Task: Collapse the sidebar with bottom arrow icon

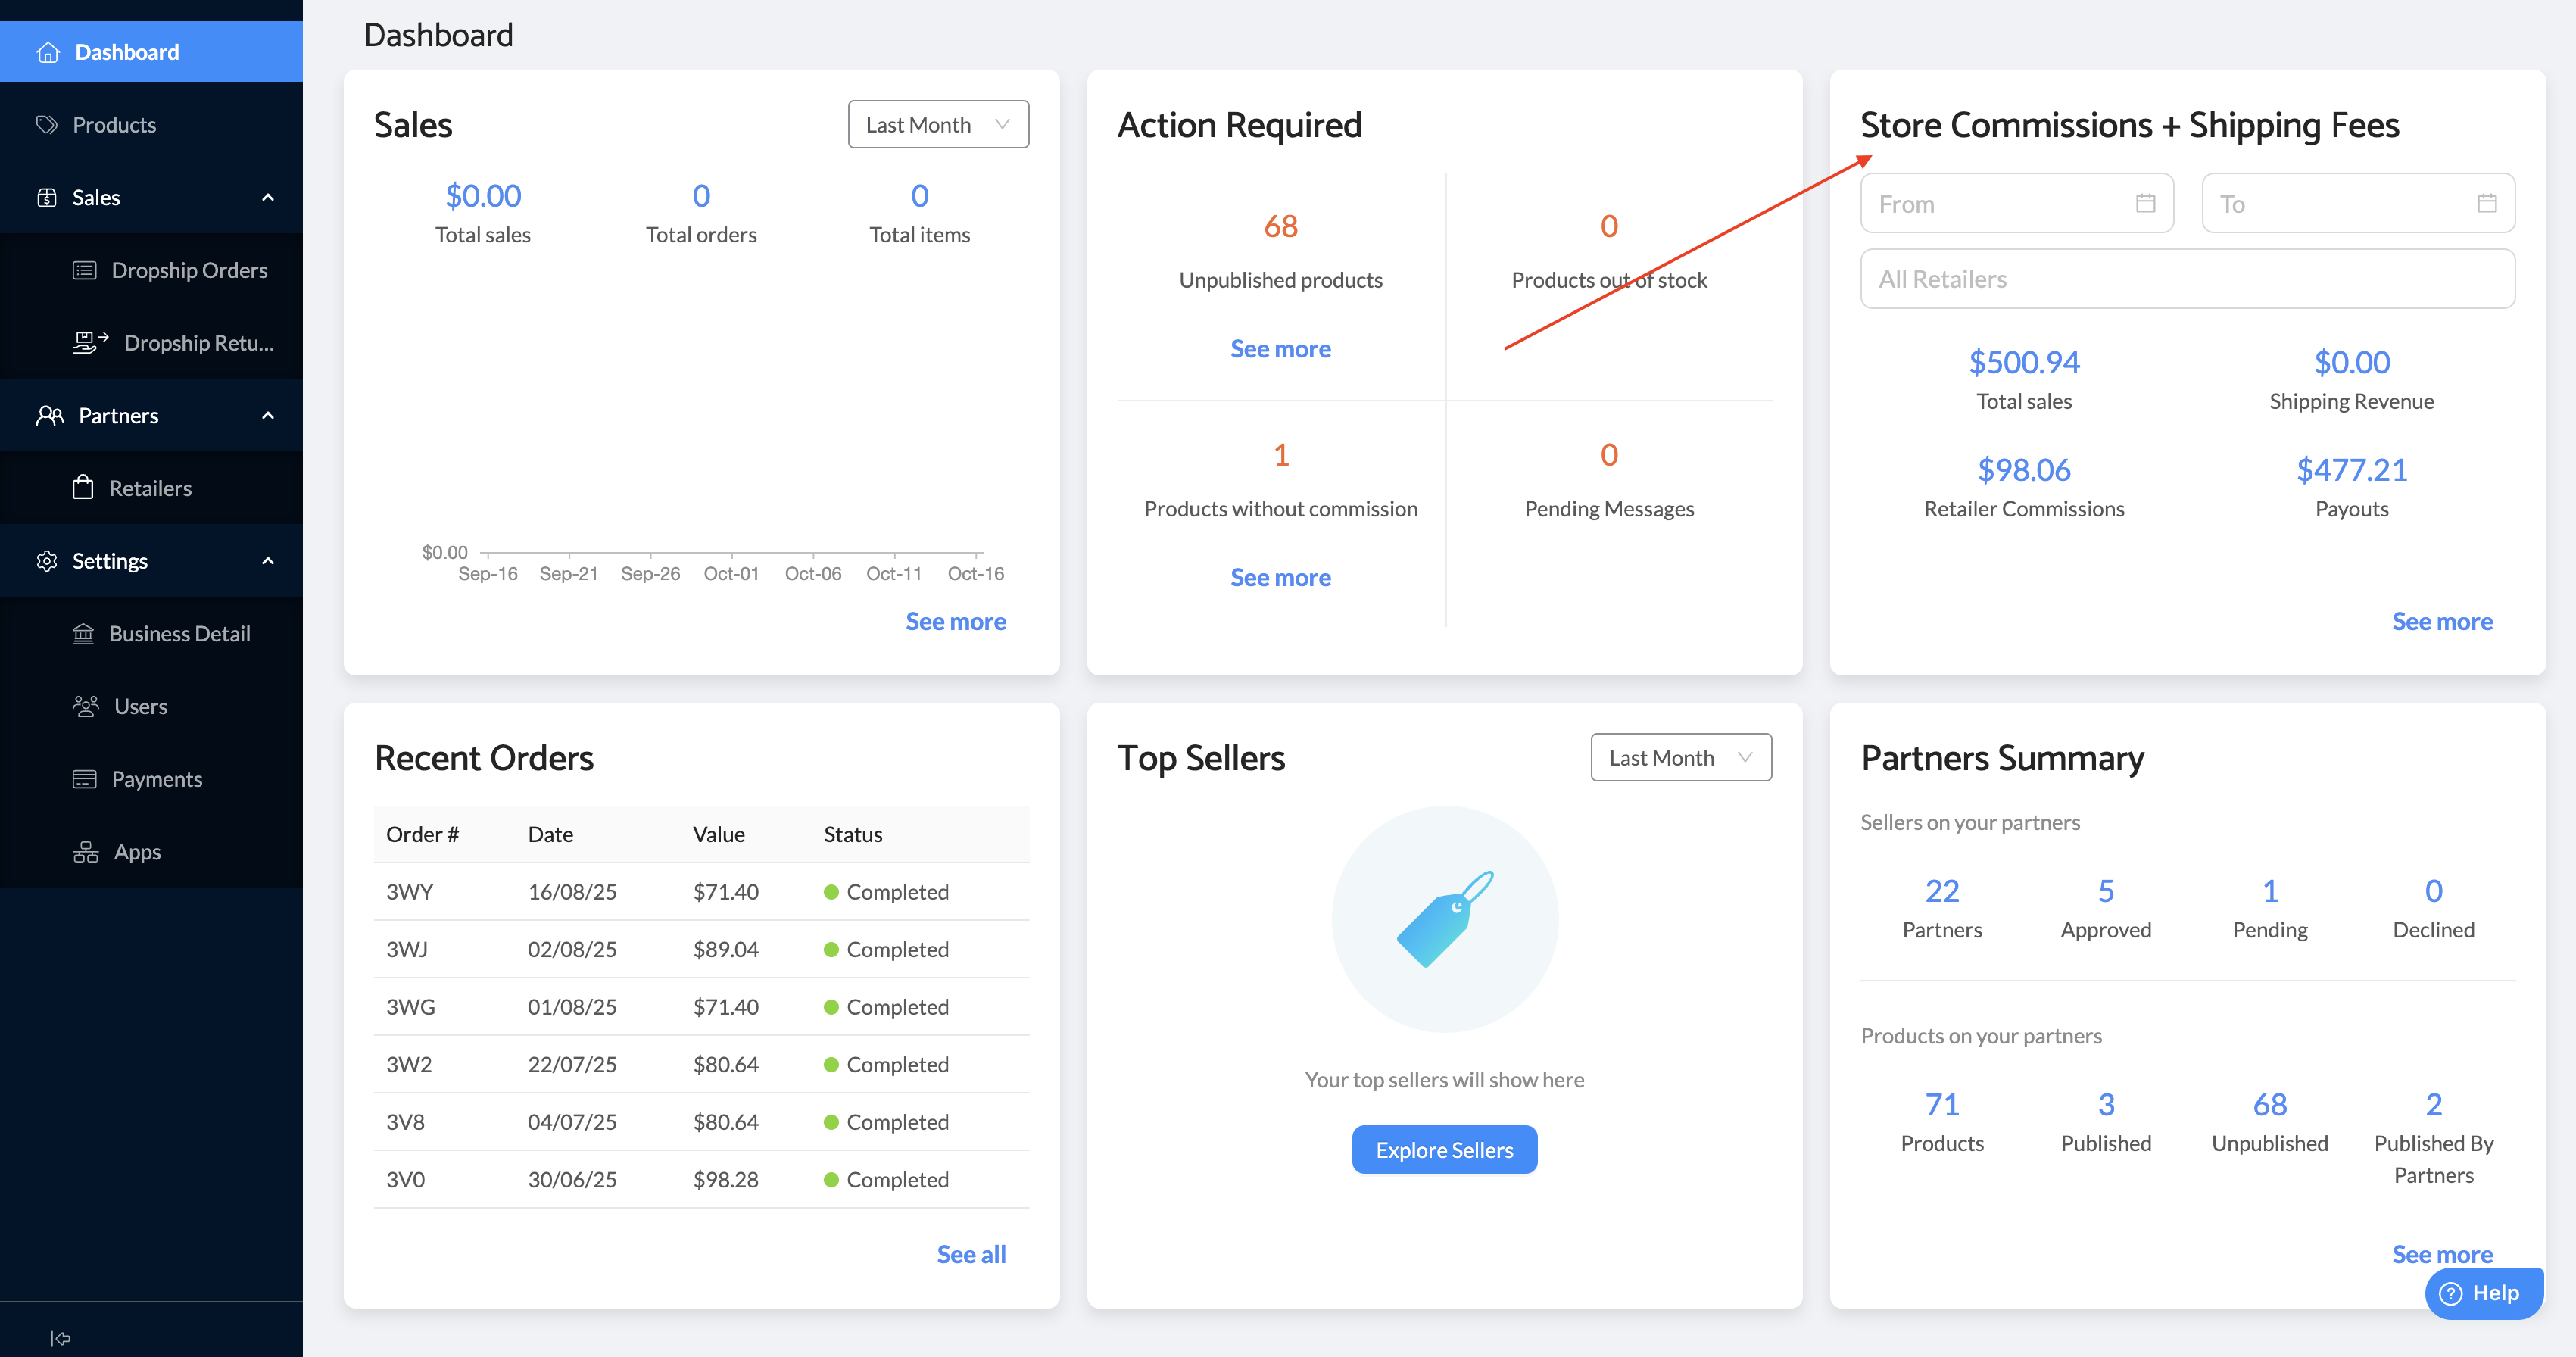Action: pyautogui.click(x=60, y=1338)
